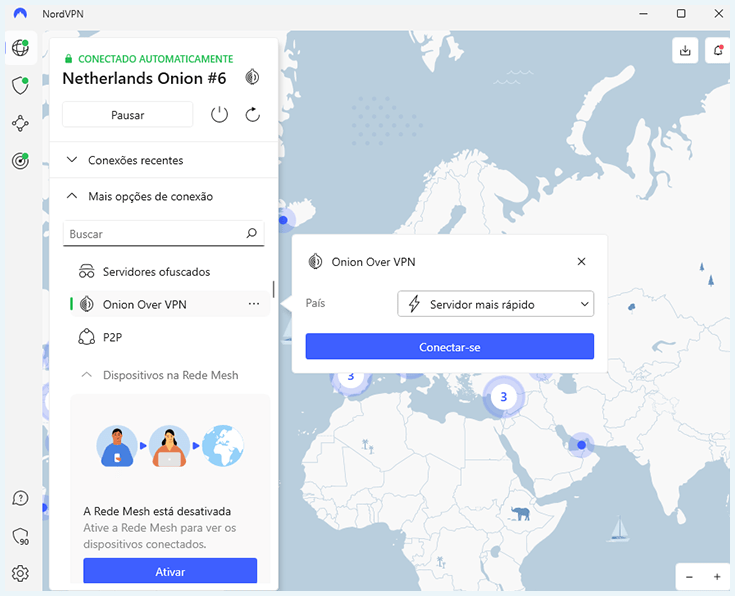
Task: Click the power disconnect icon
Action: point(219,114)
